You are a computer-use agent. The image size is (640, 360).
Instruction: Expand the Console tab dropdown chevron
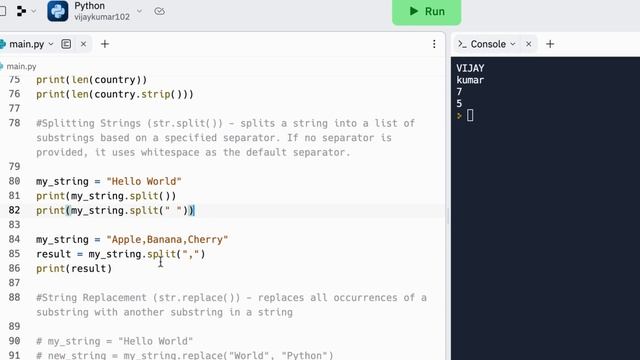tap(513, 44)
